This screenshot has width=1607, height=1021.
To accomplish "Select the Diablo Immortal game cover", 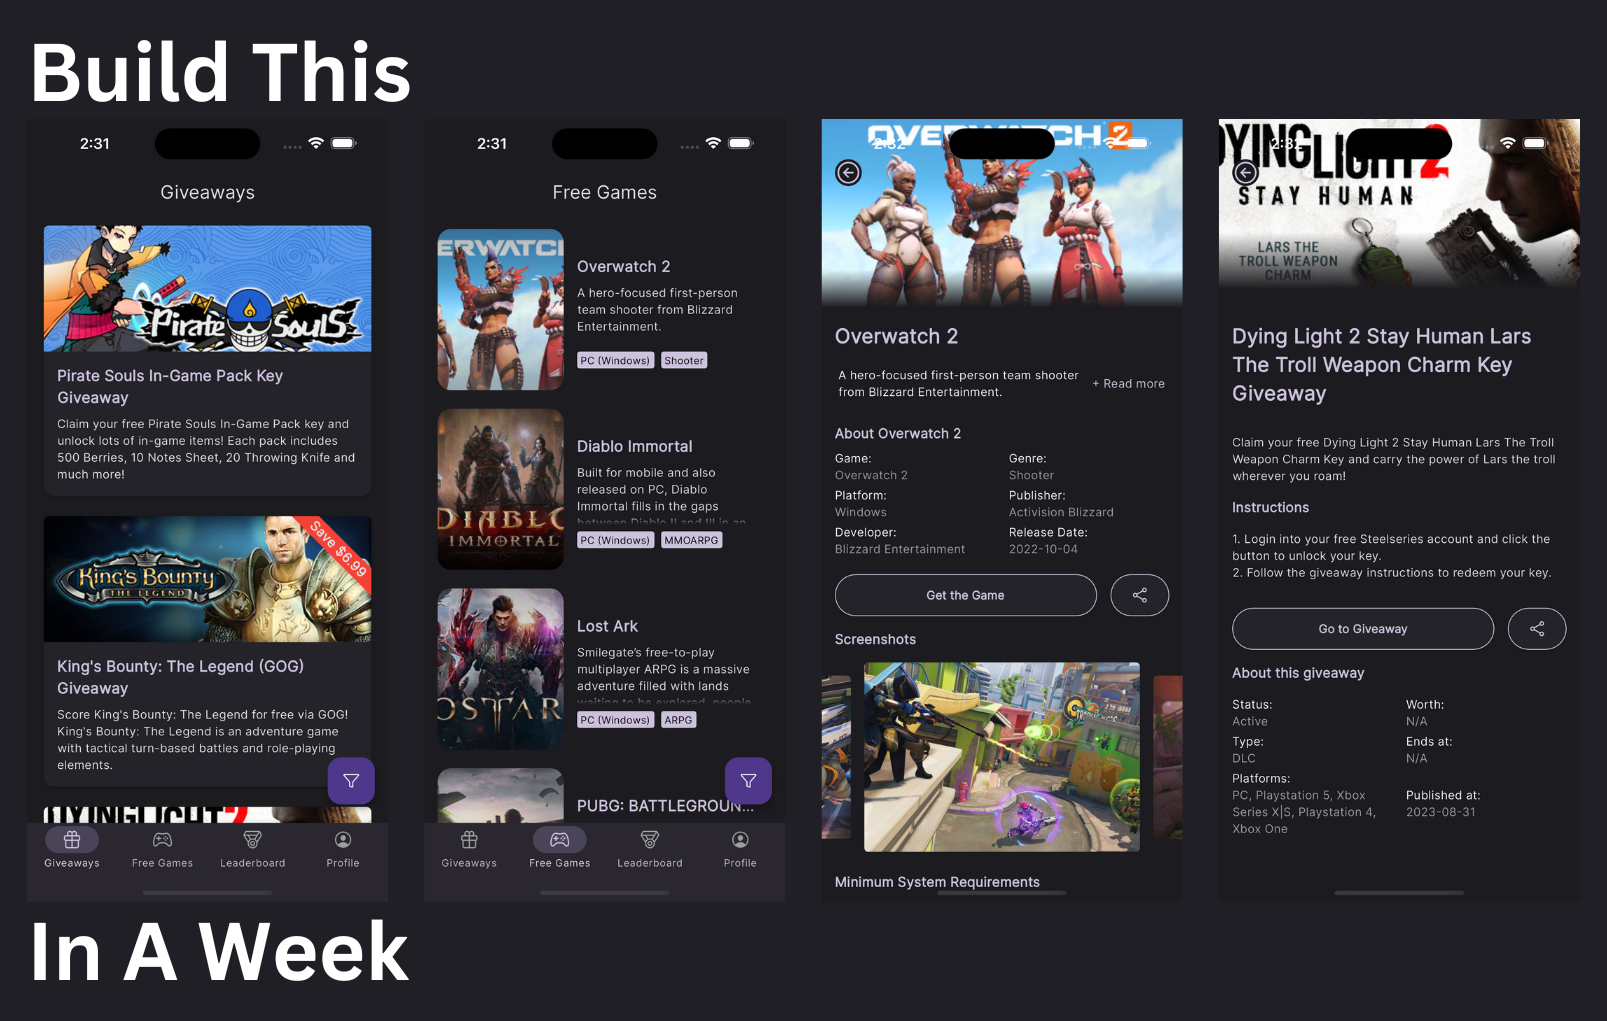I will point(501,489).
